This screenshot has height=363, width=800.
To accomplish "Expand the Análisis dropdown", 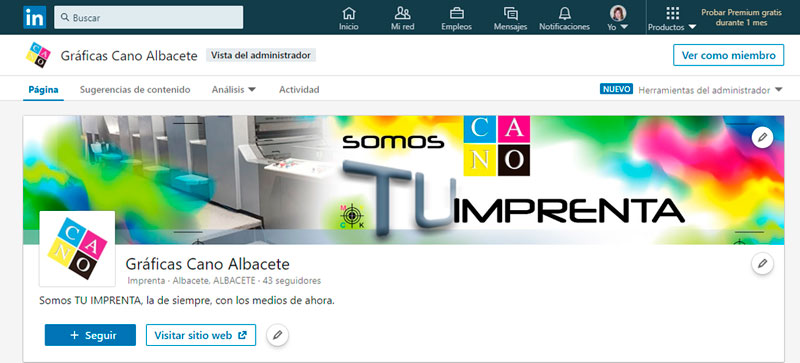I will (x=234, y=90).
